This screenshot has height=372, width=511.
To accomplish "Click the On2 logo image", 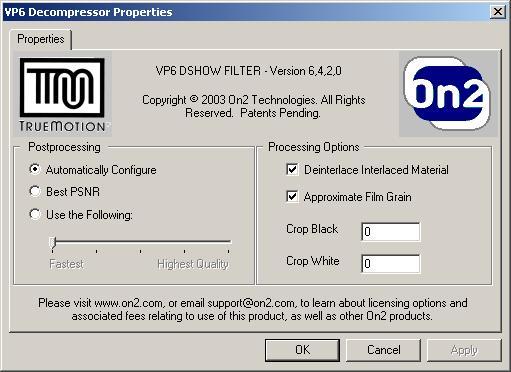I will click(448, 94).
